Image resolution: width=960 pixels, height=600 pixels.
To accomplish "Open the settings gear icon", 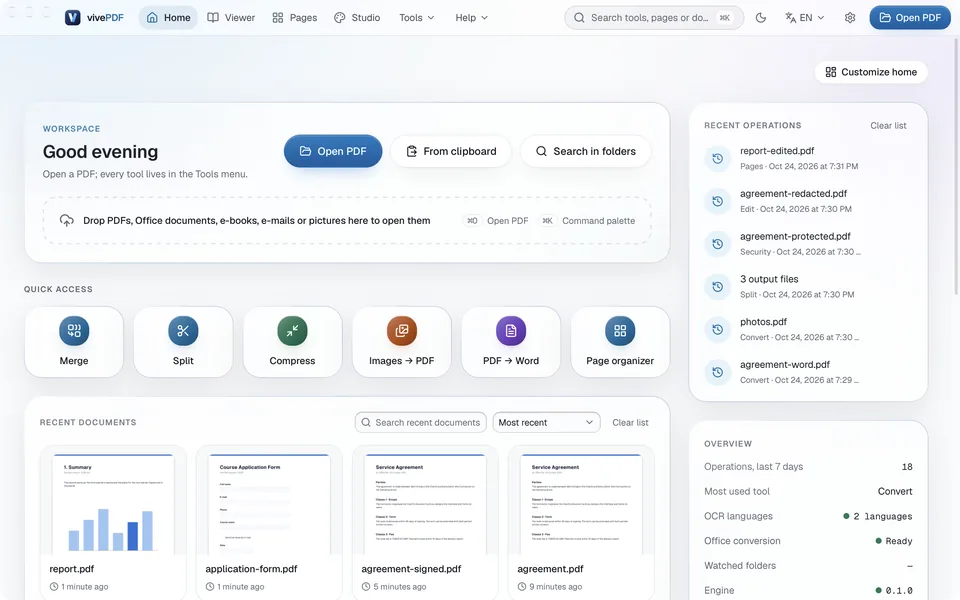I will click(x=850, y=18).
